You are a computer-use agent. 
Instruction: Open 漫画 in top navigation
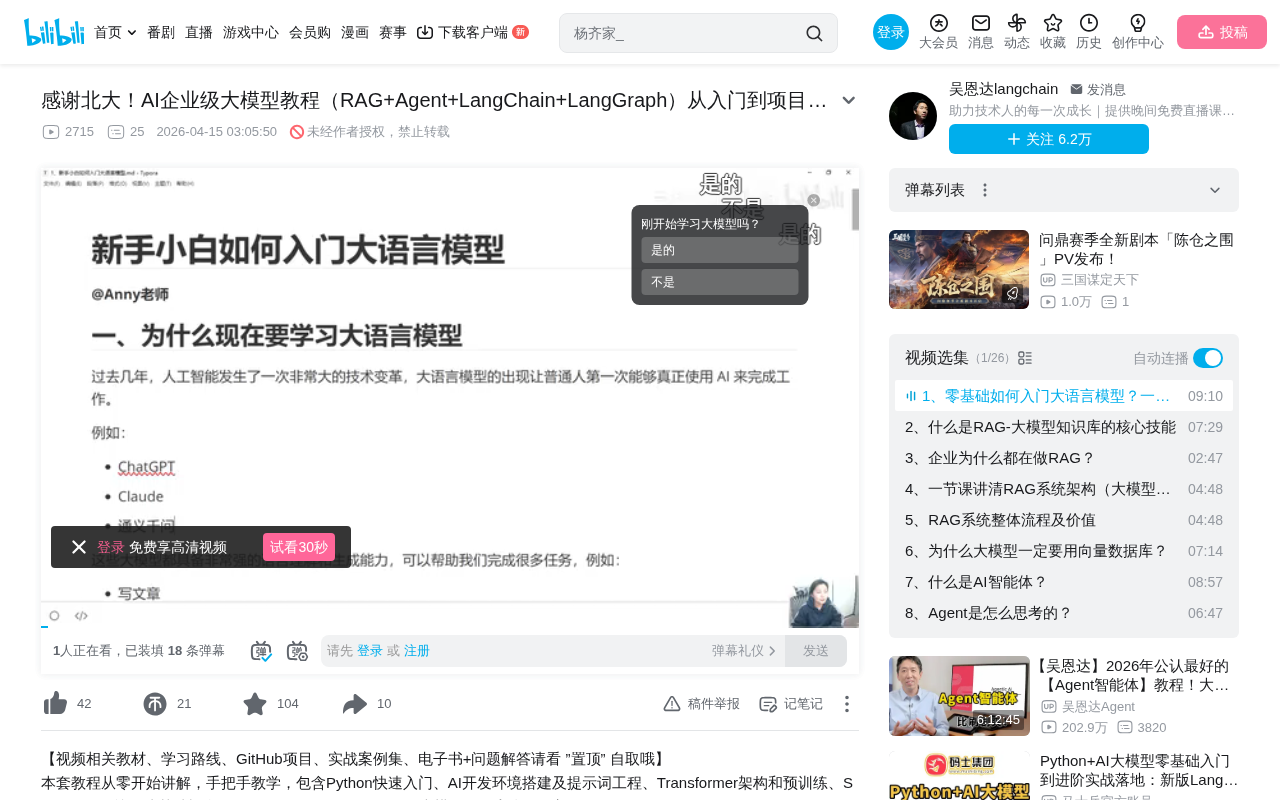click(355, 32)
